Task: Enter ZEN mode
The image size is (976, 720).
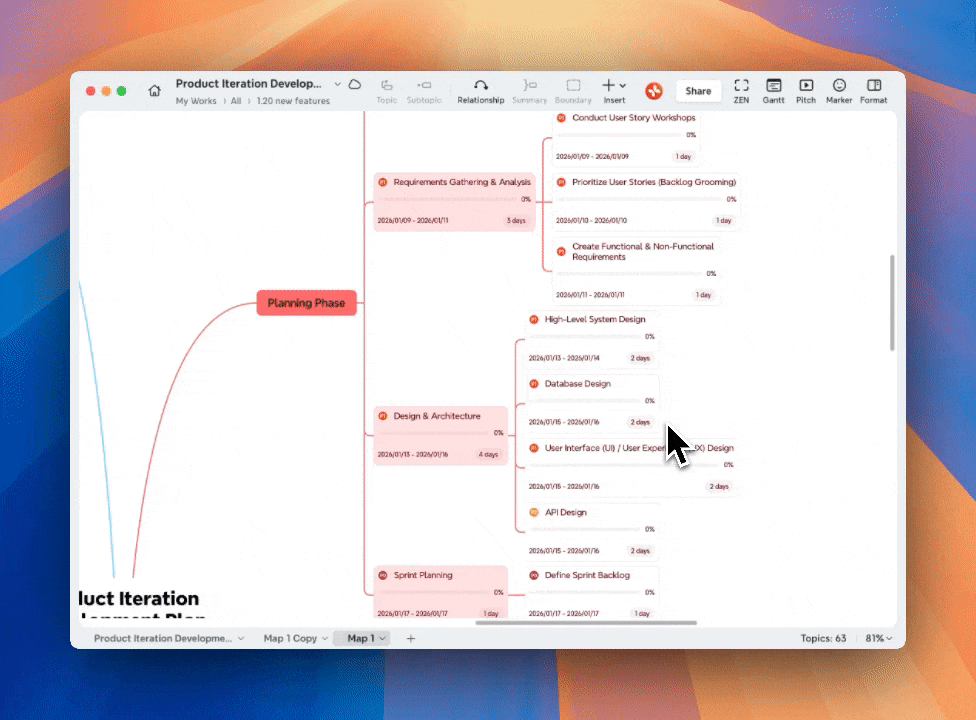Action: pos(741,91)
